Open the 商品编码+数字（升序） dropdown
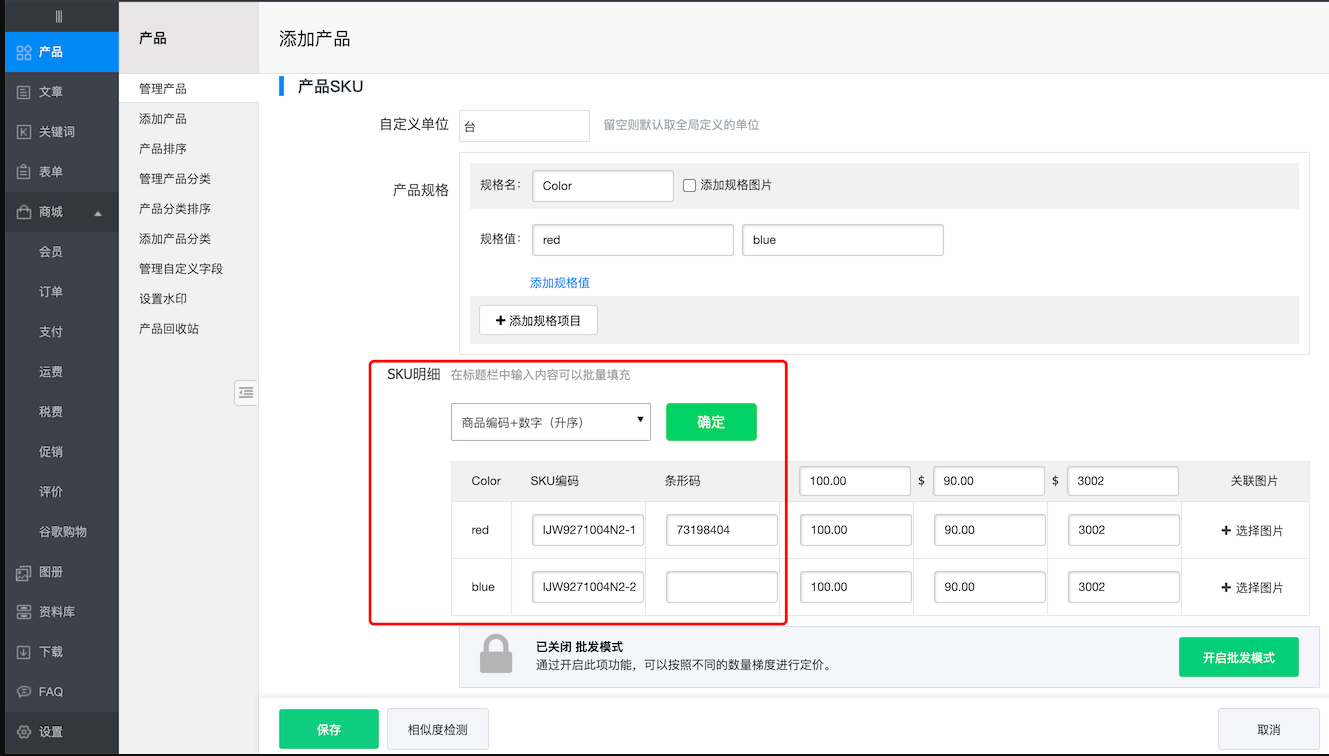The height and width of the screenshot is (756, 1329). (550, 421)
